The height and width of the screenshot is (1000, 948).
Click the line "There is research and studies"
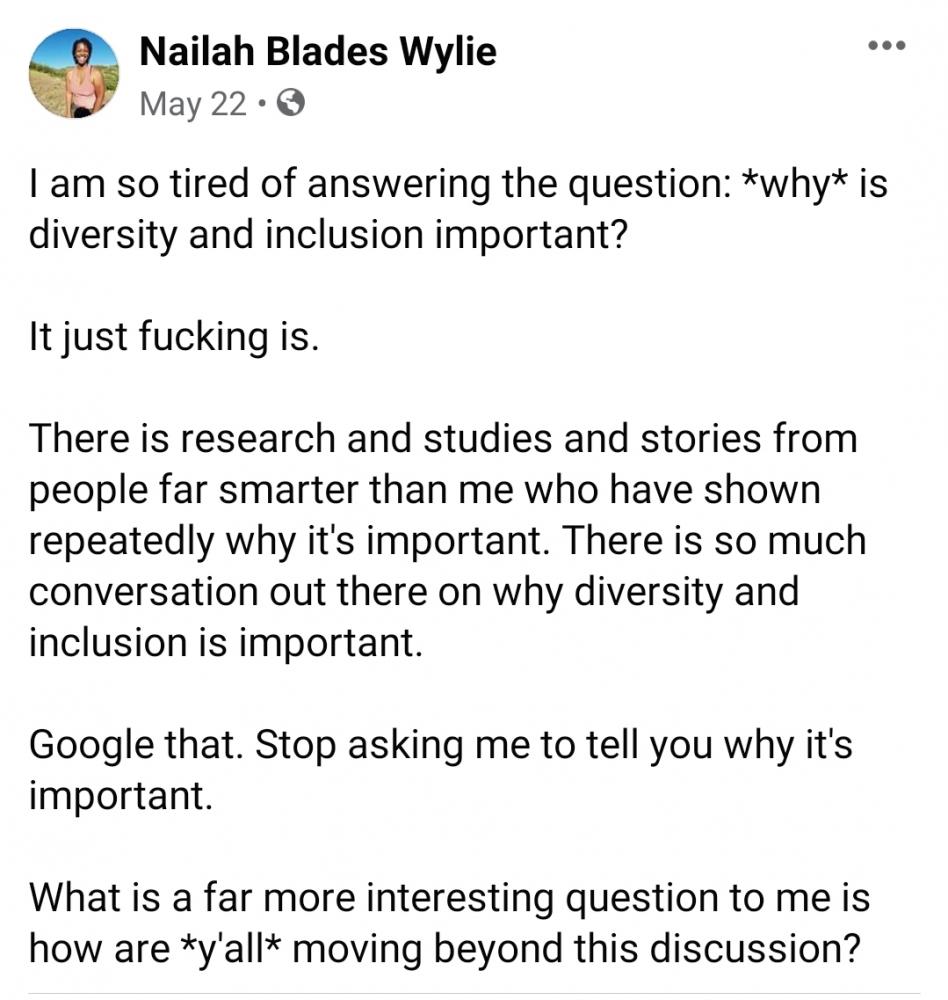pyautogui.click(x=443, y=439)
